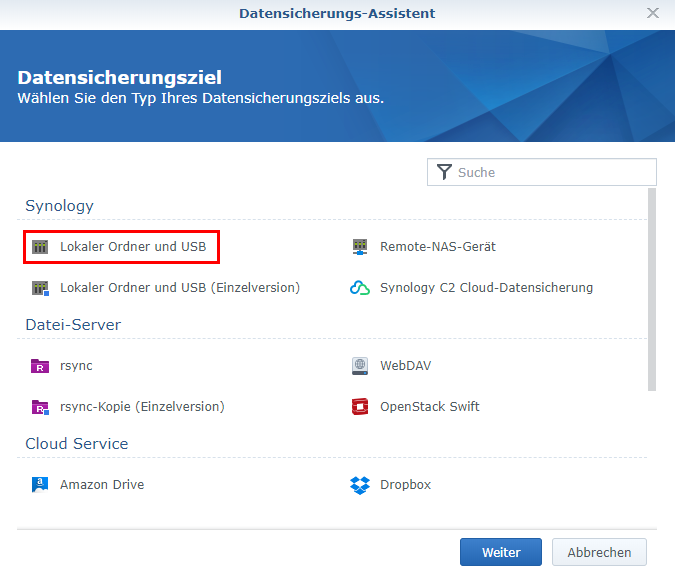
Task: Pick the red OpenStack Swift icon
Action: (360, 407)
